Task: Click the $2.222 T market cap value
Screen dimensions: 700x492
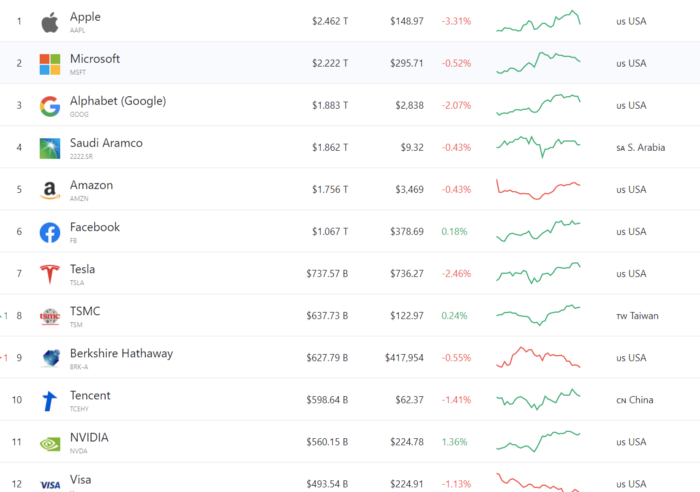Action: [x=330, y=63]
